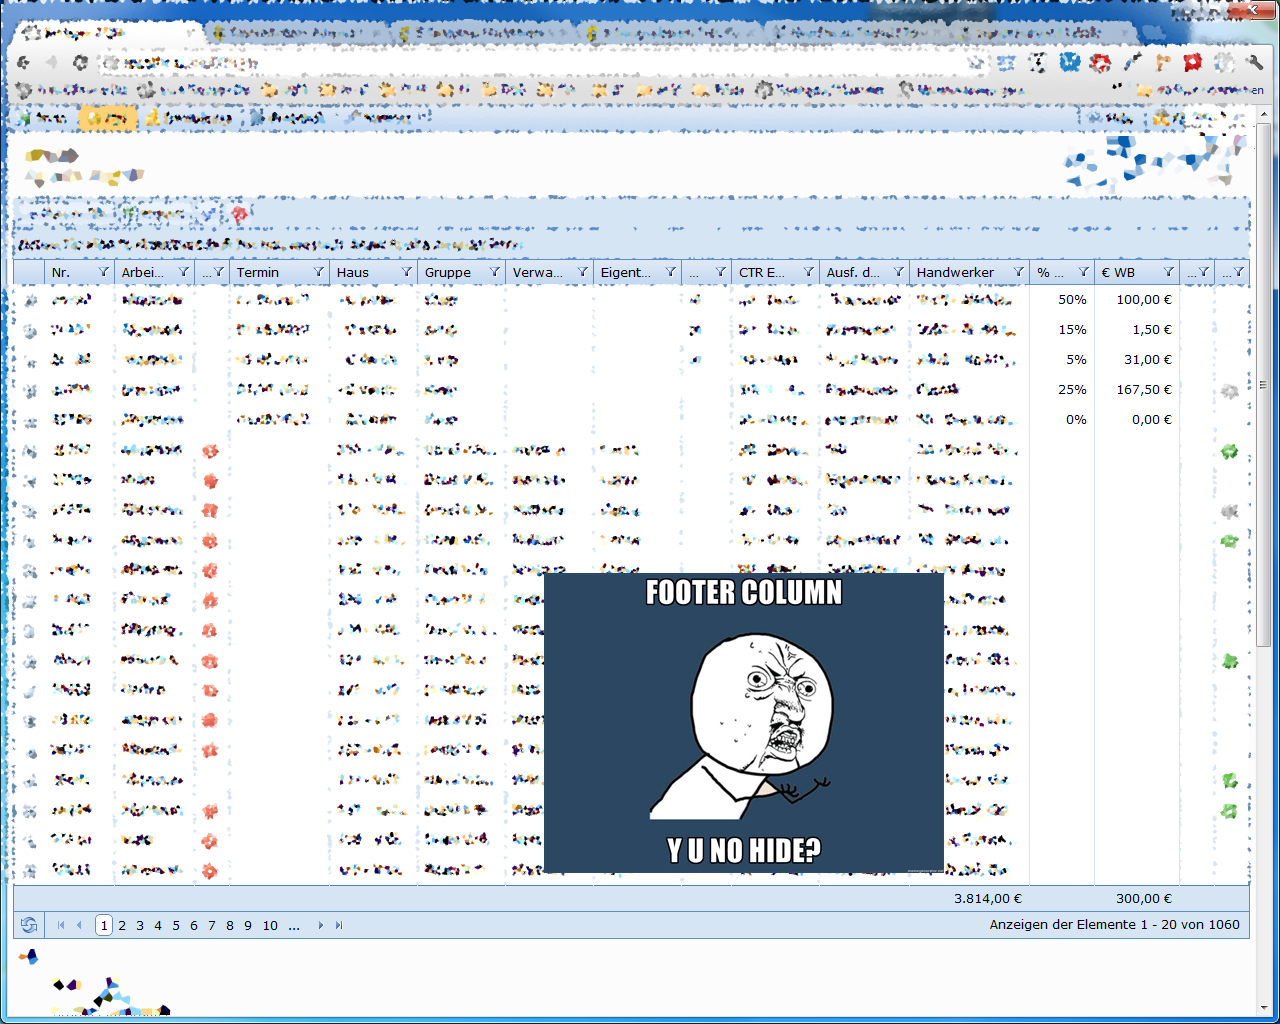Select page 5 in the pager
The height and width of the screenshot is (1024, 1280).
[176, 926]
